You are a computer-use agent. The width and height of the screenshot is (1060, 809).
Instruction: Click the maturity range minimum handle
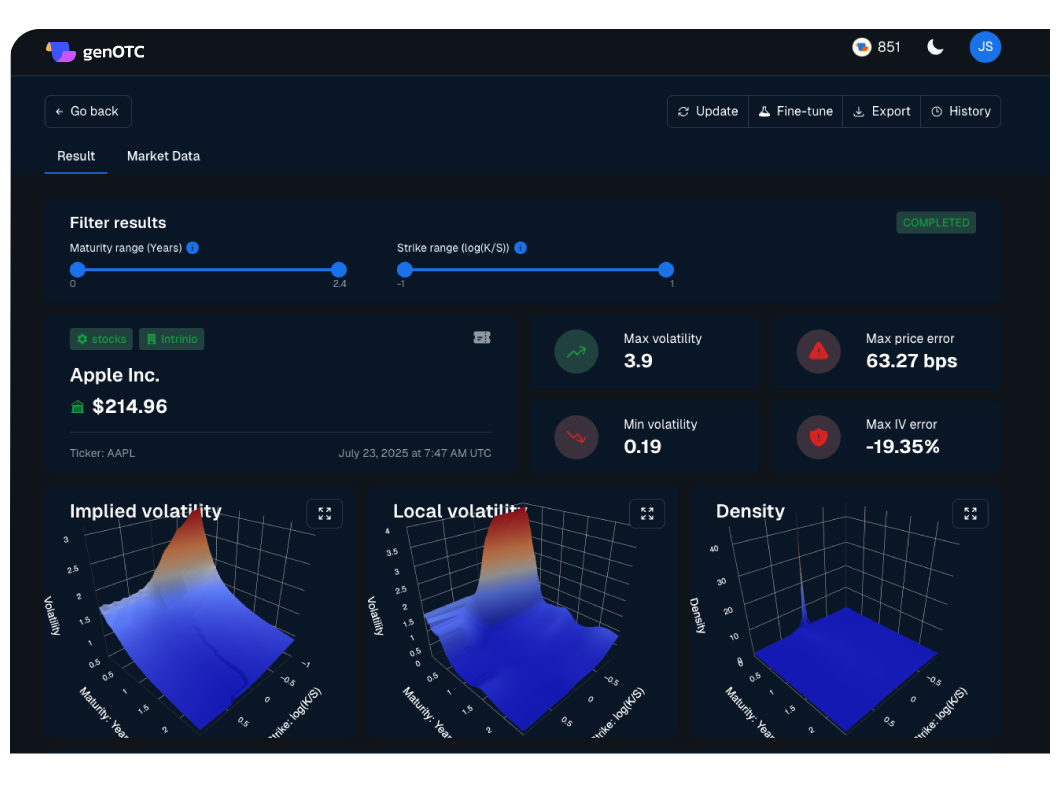pos(78,270)
